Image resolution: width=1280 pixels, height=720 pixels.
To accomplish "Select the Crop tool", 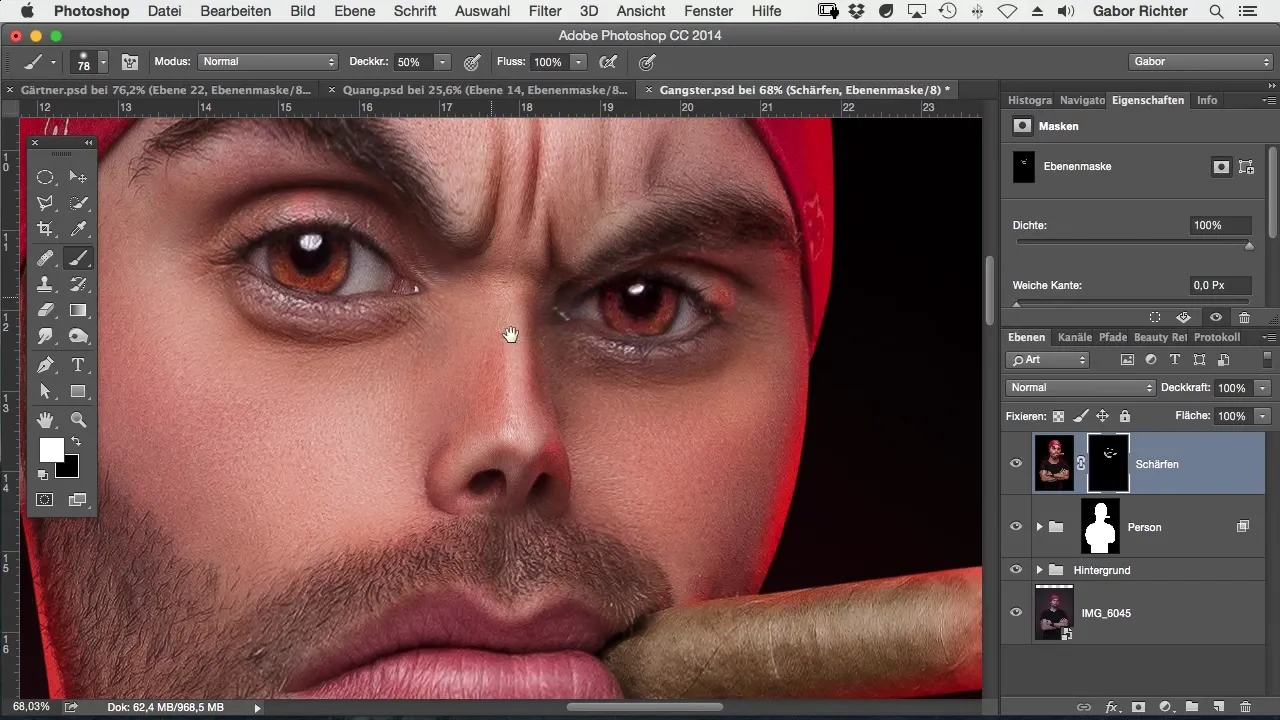I will tap(45, 230).
